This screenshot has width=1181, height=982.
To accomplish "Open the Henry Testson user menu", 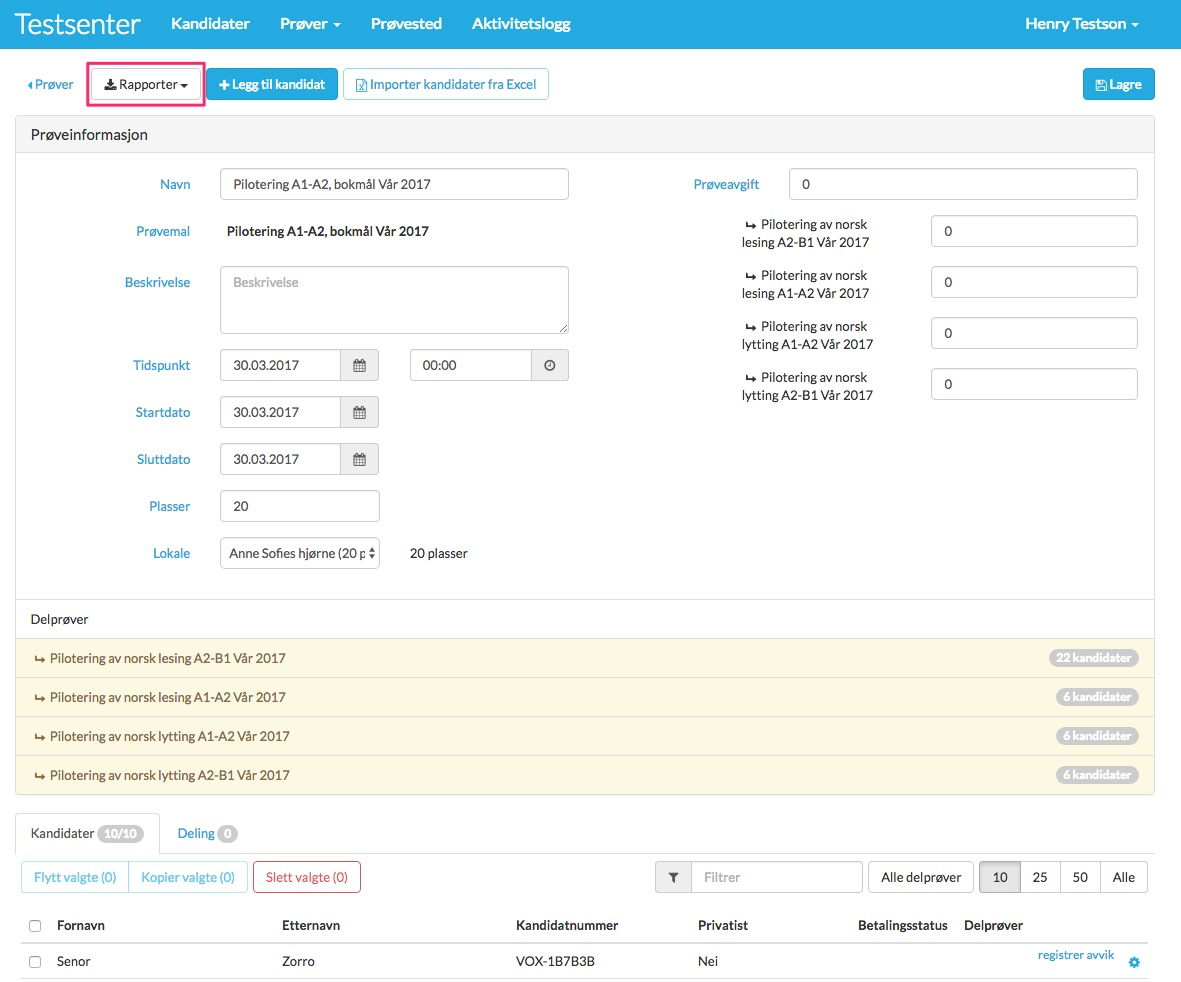I will pos(1082,24).
